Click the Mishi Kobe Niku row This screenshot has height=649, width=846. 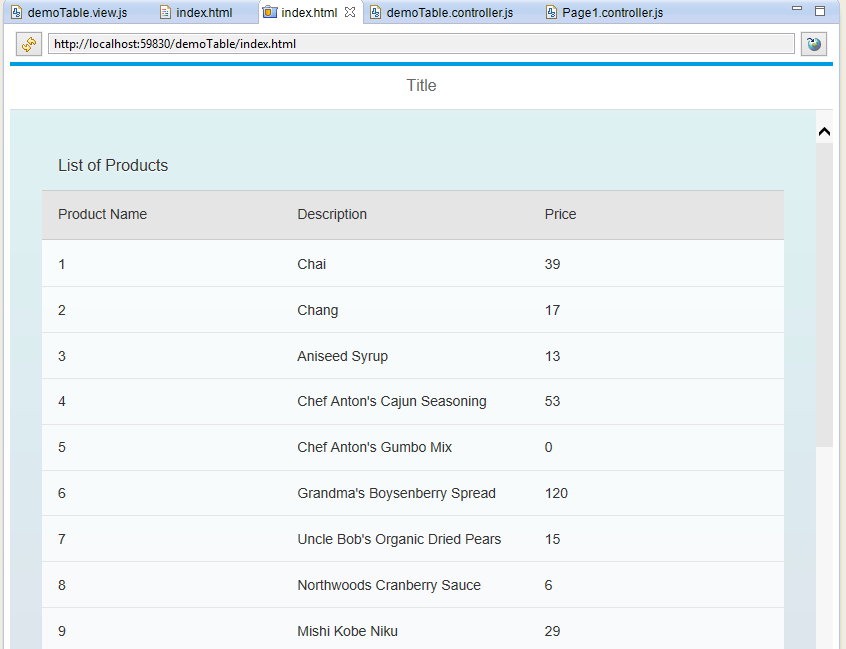tap(347, 631)
